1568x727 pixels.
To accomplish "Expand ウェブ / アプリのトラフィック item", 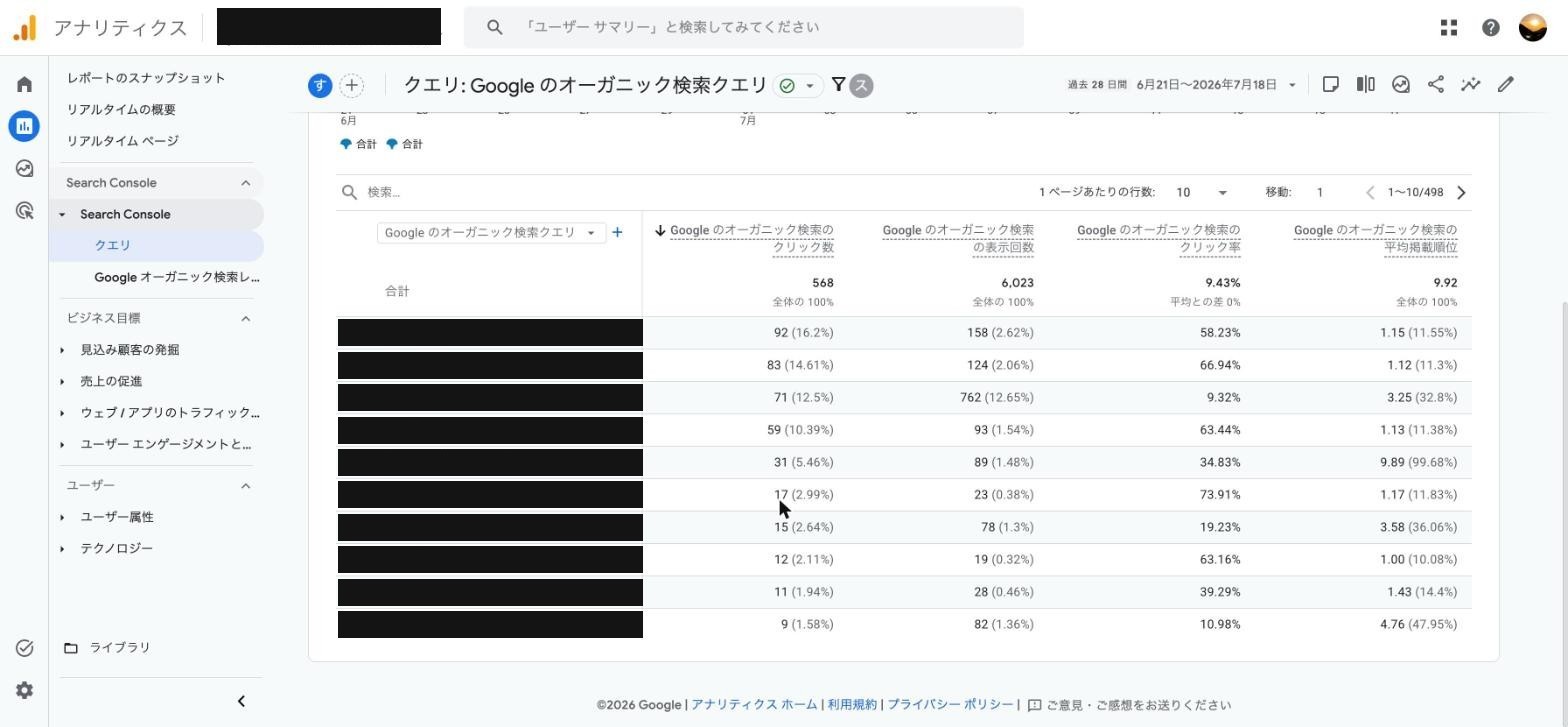I will tap(62, 413).
